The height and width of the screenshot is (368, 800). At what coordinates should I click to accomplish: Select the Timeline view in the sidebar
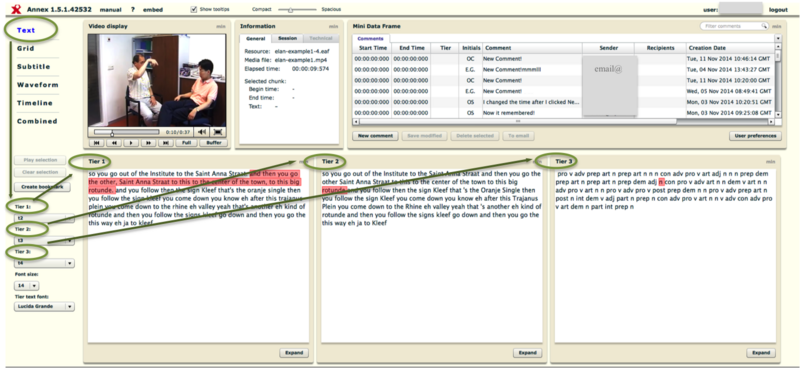click(35, 103)
